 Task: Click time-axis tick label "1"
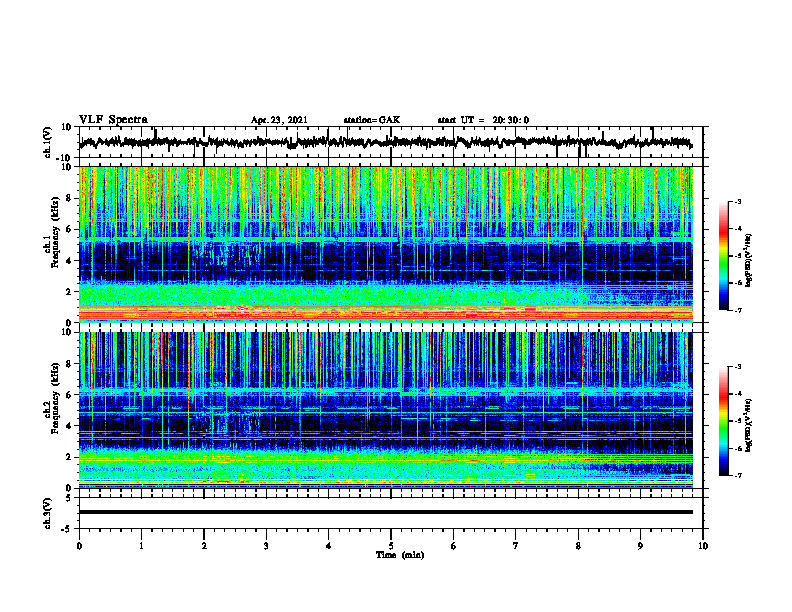(x=141, y=546)
